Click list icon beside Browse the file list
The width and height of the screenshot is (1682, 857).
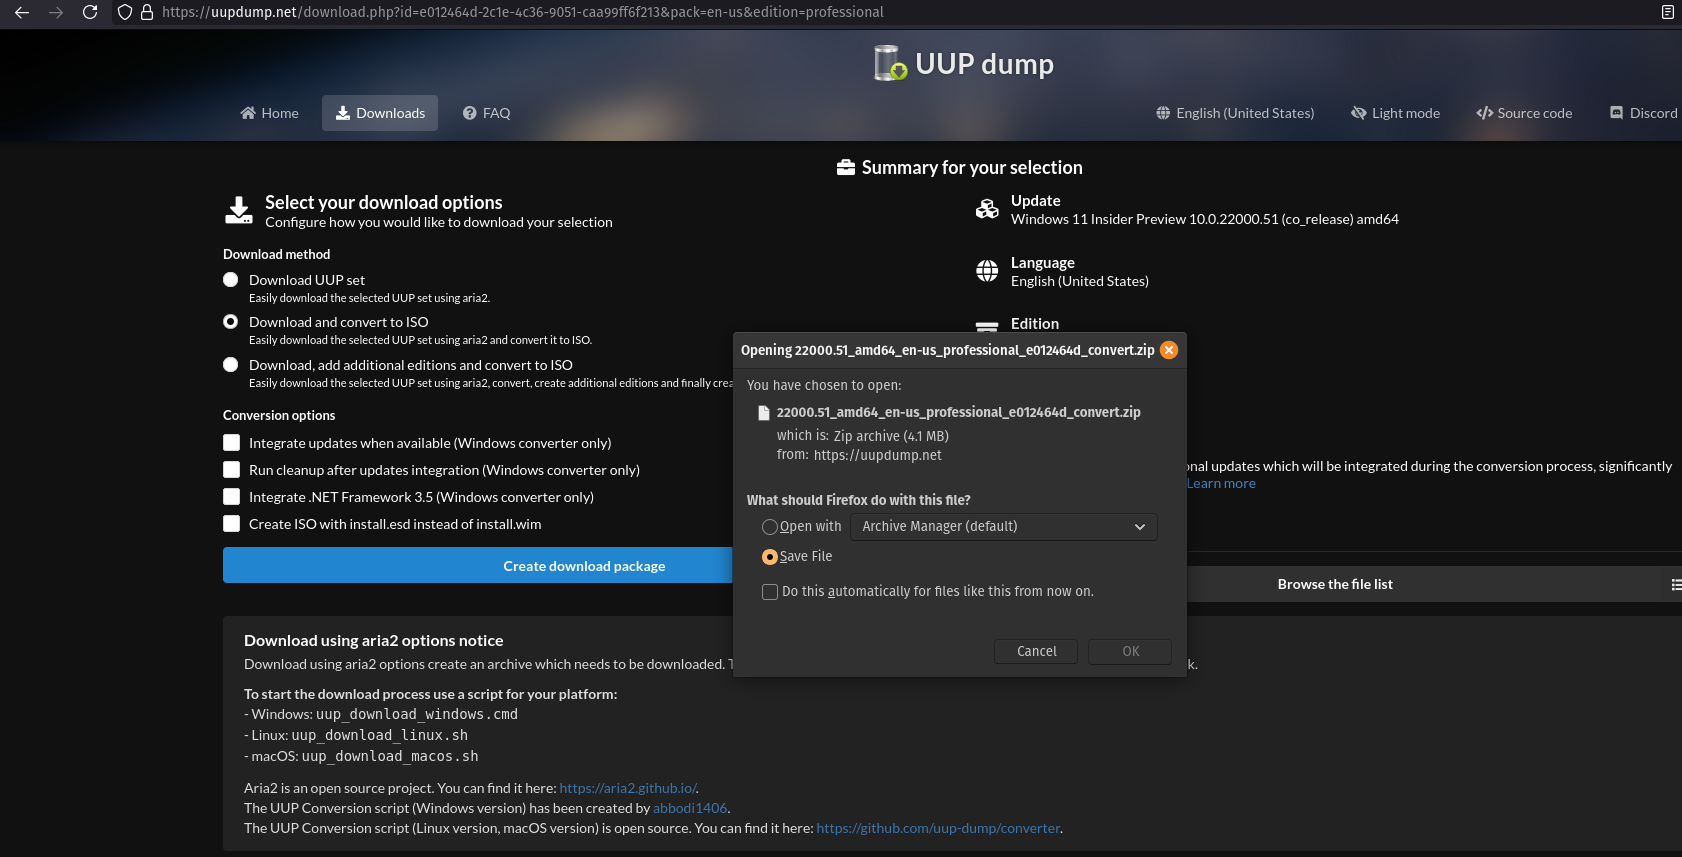point(1675,585)
